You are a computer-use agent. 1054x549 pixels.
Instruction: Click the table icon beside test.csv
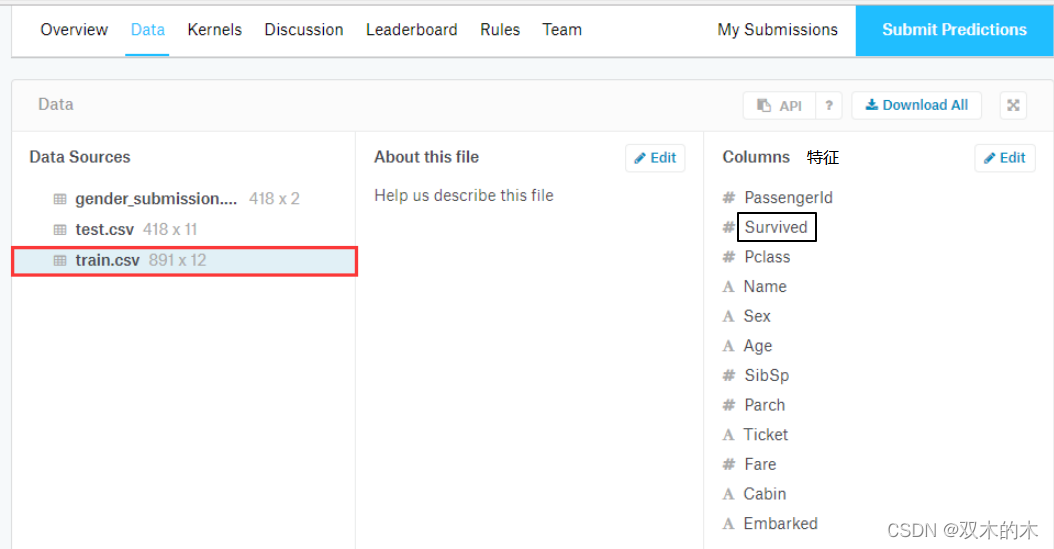(60, 230)
